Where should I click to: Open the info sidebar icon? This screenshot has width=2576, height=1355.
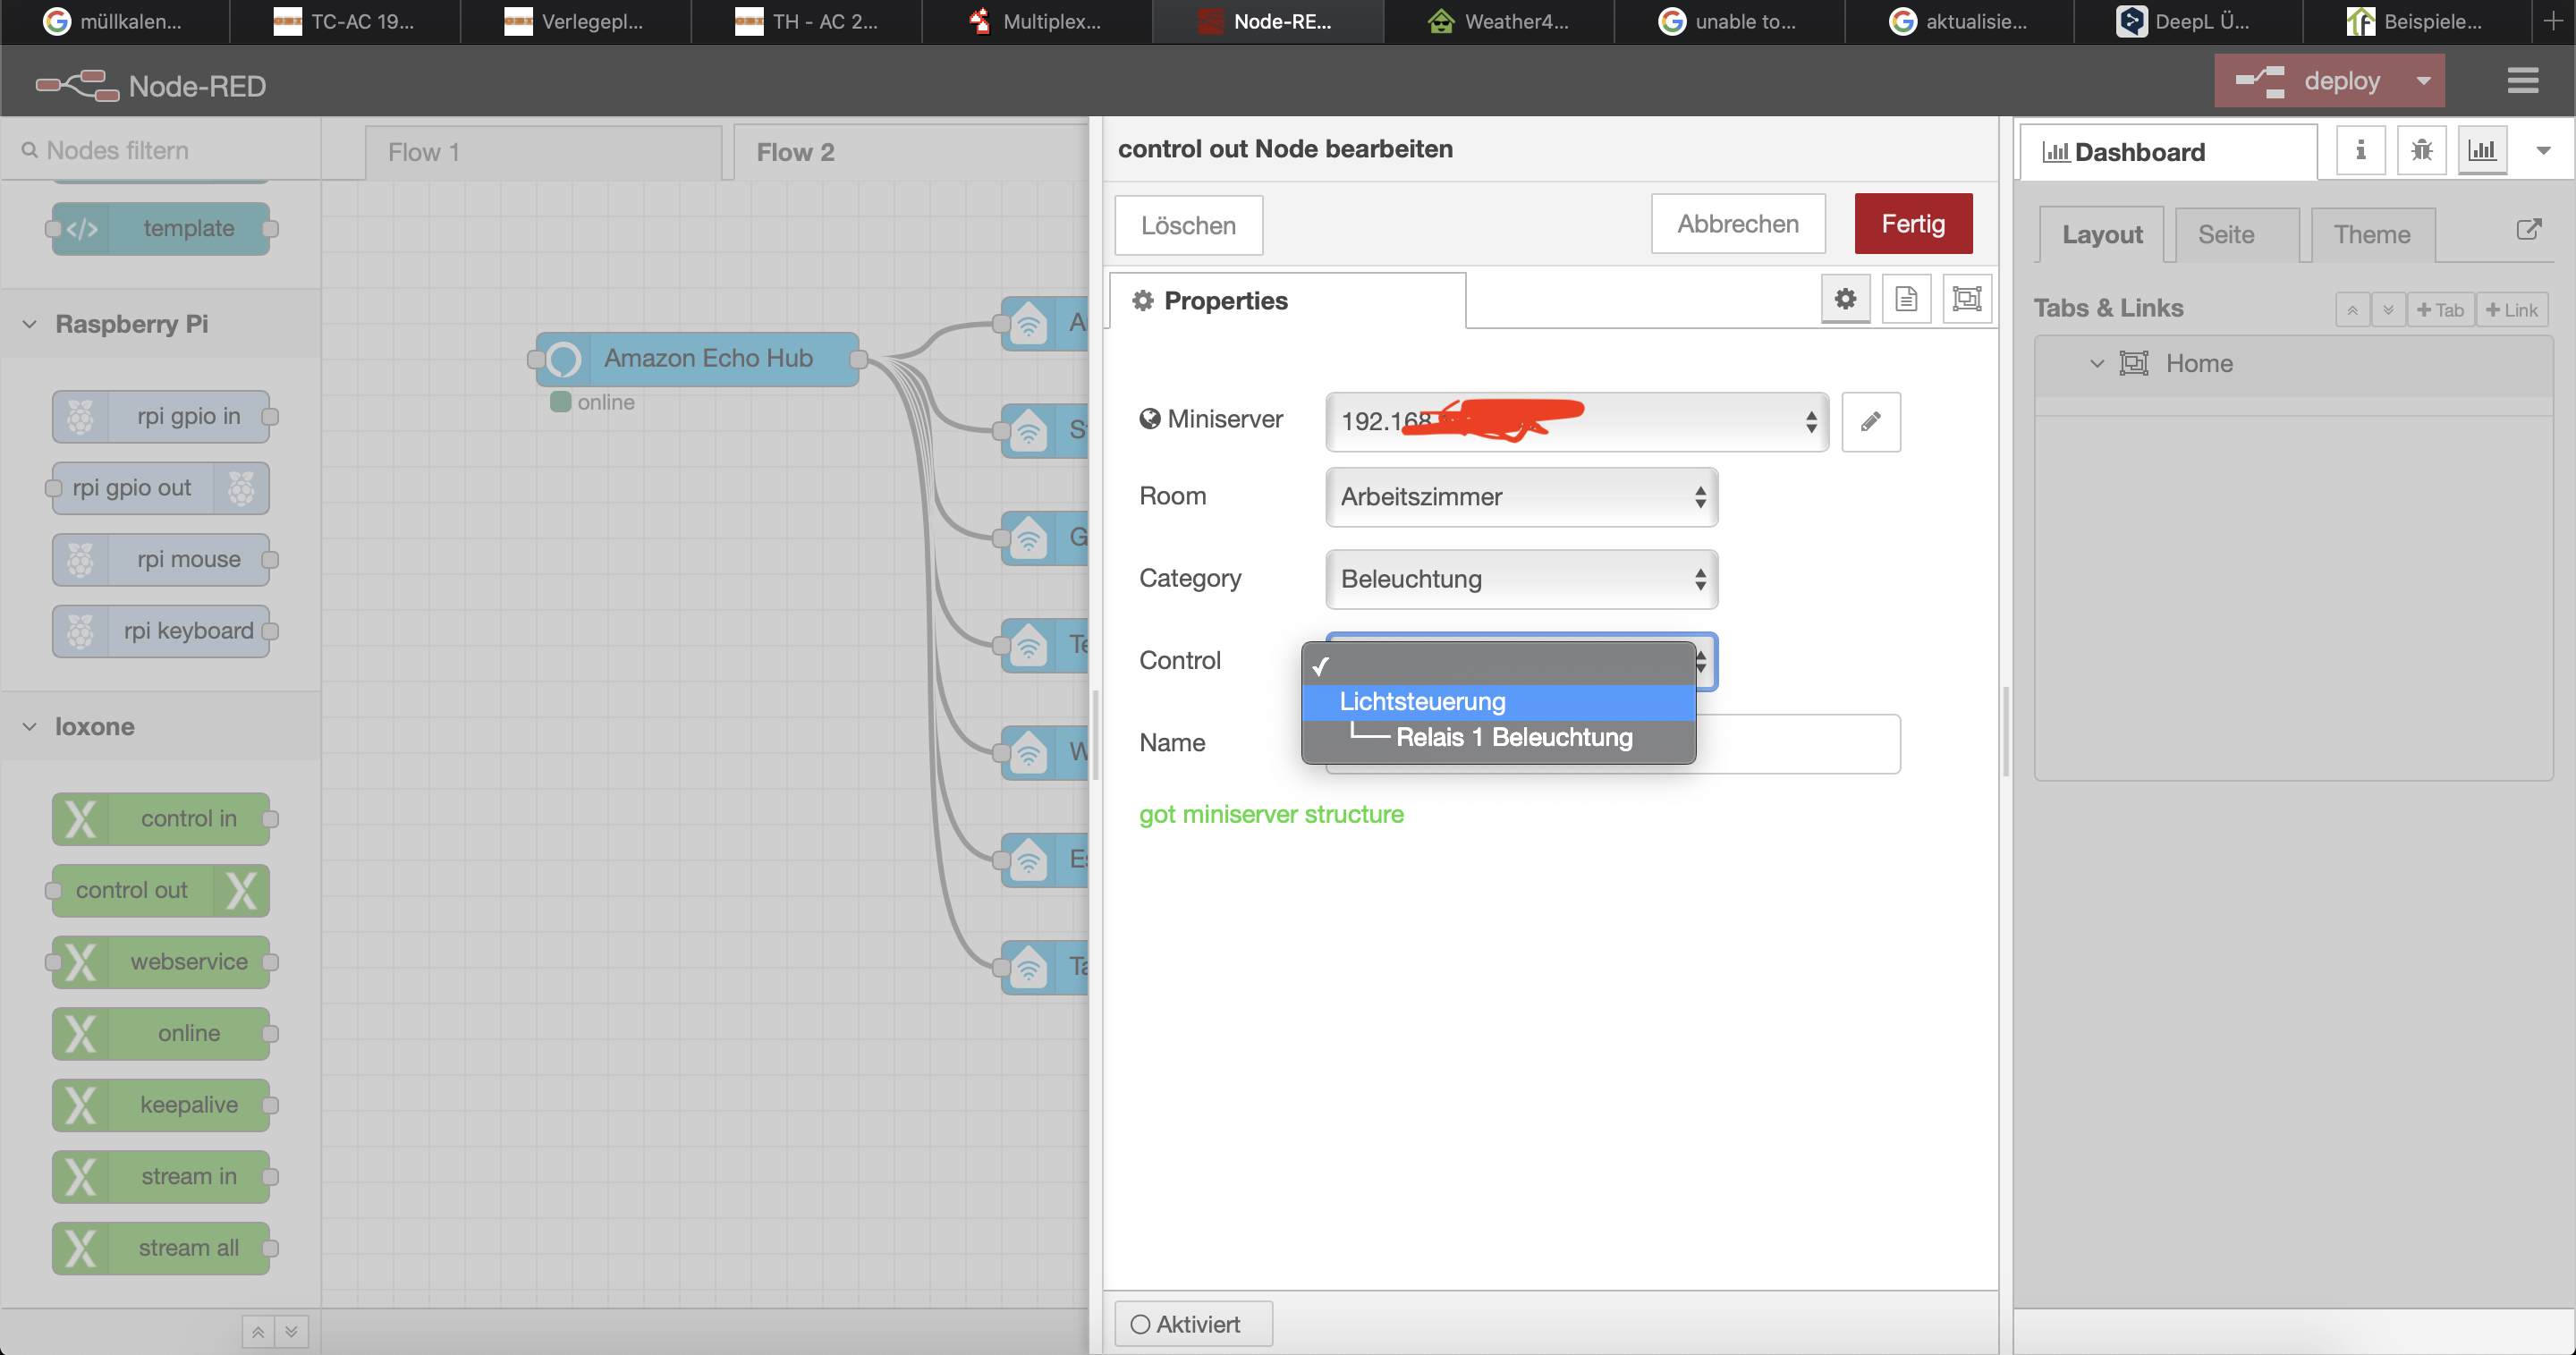pos(2360,151)
